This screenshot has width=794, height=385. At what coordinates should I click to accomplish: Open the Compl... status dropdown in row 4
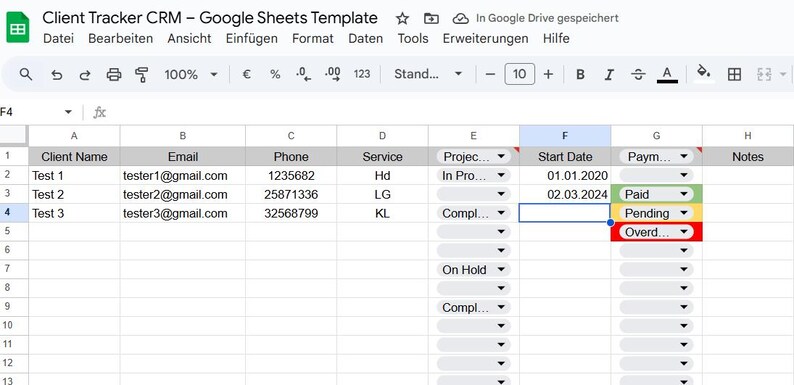[x=473, y=213]
